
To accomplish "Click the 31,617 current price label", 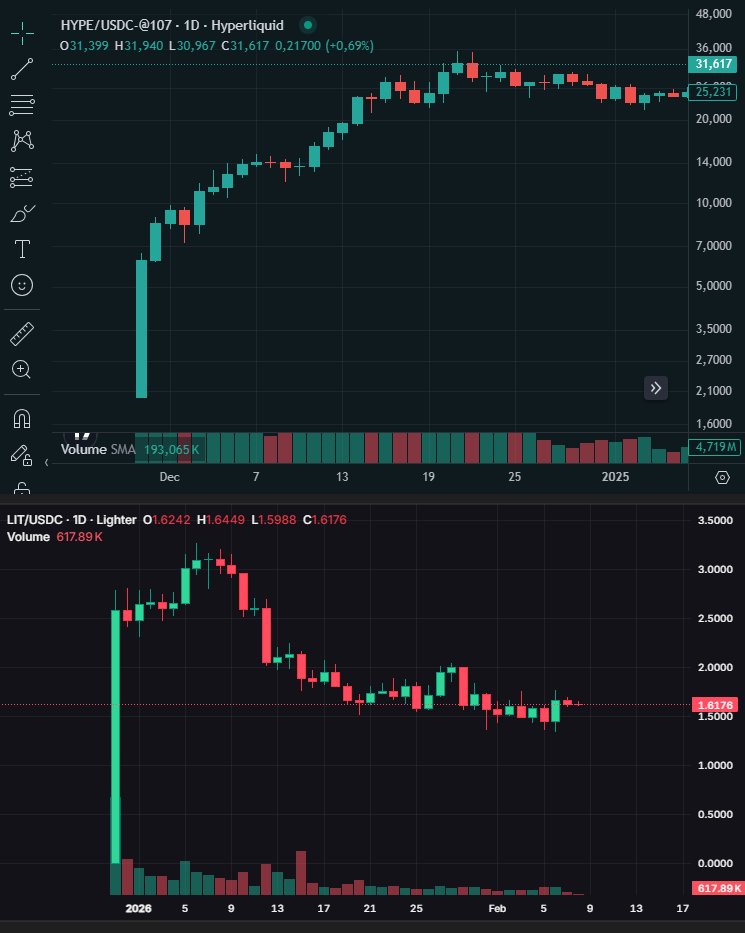I will click(x=713, y=65).
